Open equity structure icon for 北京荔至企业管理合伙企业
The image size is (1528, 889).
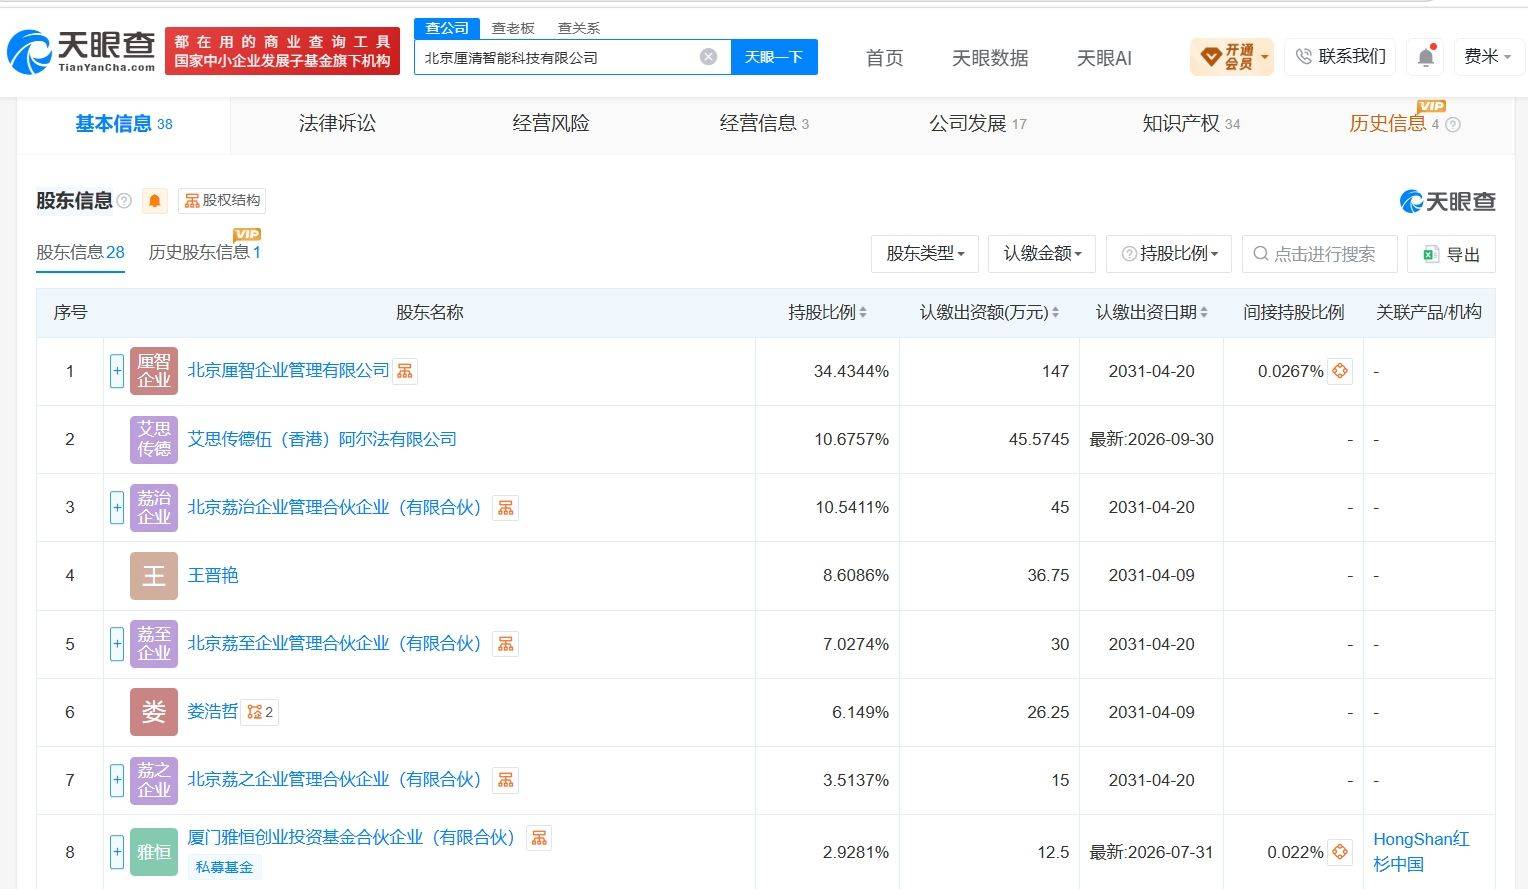click(506, 644)
